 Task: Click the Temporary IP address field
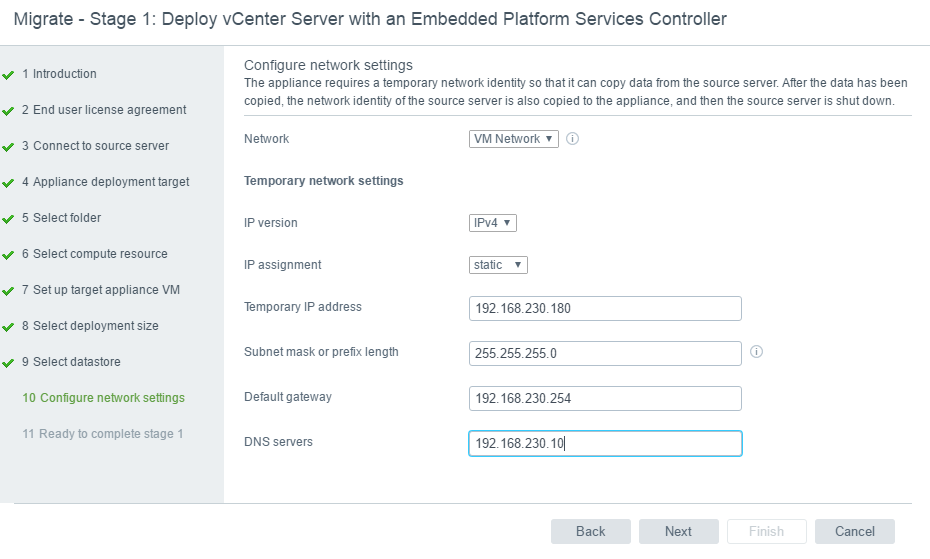pyautogui.click(x=605, y=308)
